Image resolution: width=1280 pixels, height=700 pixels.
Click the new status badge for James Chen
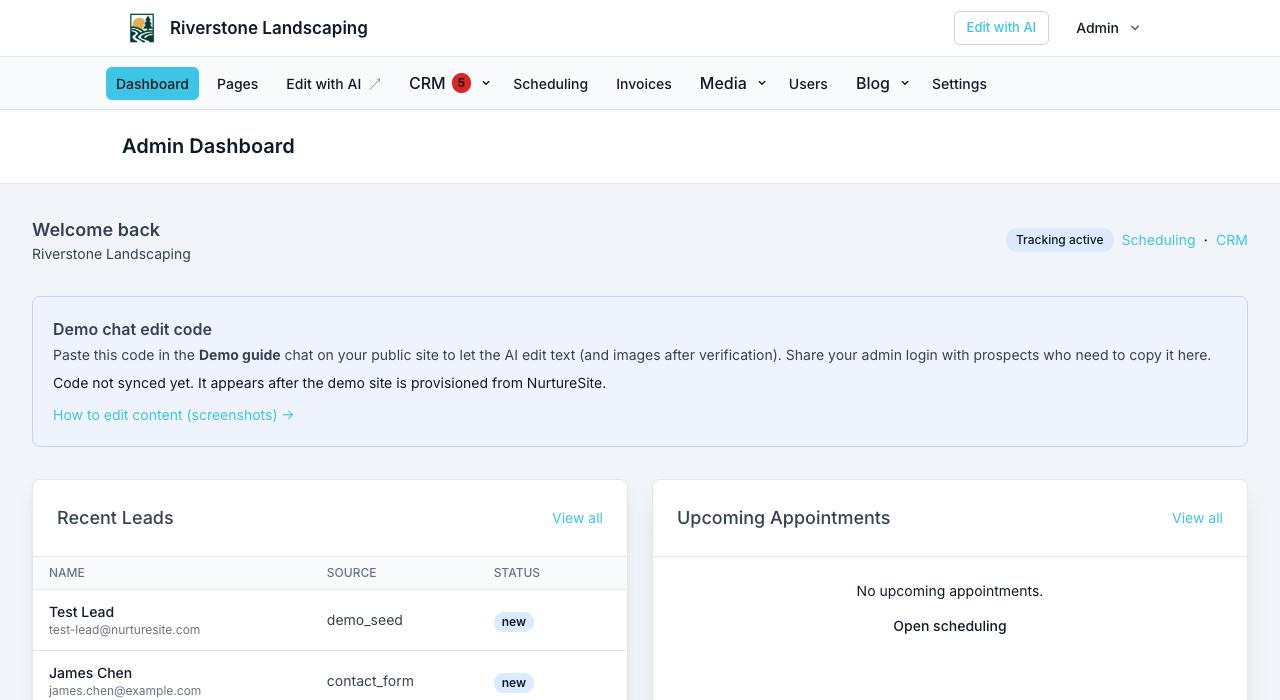pyautogui.click(x=514, y=683)
